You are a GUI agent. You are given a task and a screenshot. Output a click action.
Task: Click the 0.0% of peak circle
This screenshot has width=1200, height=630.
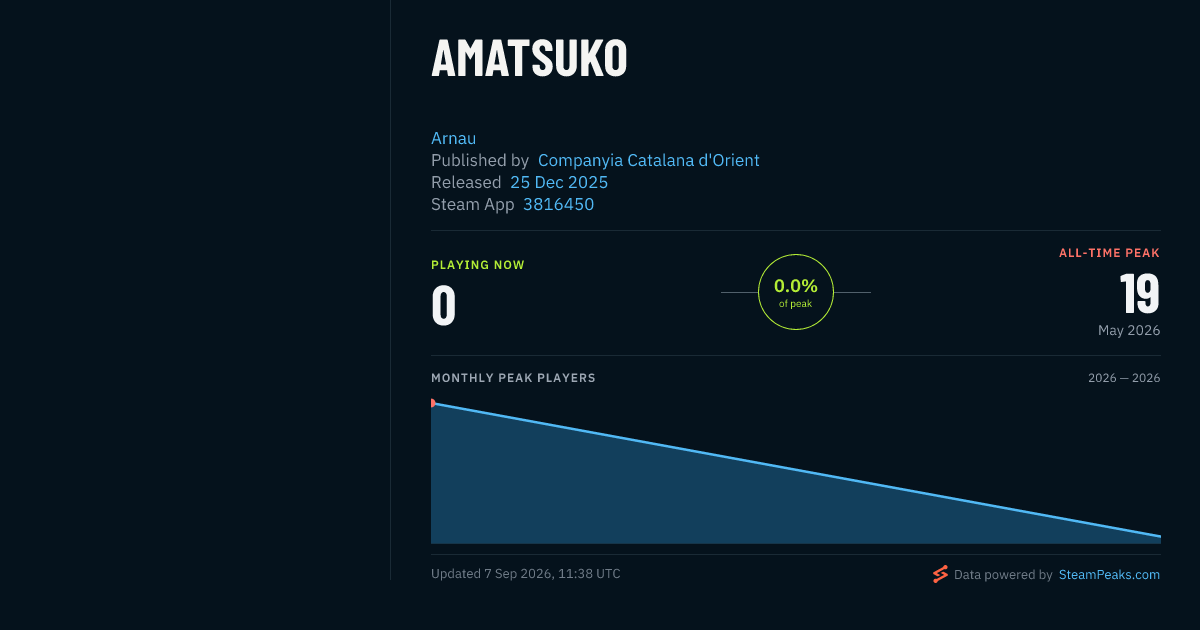(x=796, y=292)
